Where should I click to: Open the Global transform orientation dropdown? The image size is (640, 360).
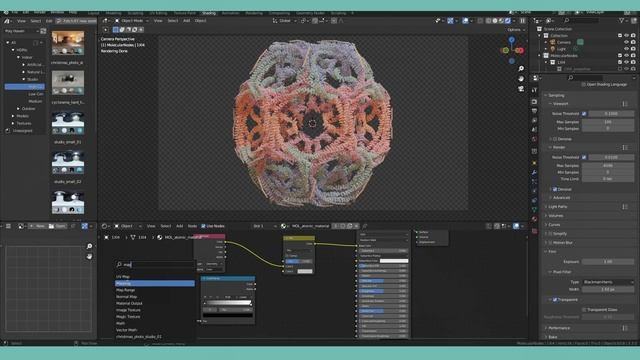[284, 20]
